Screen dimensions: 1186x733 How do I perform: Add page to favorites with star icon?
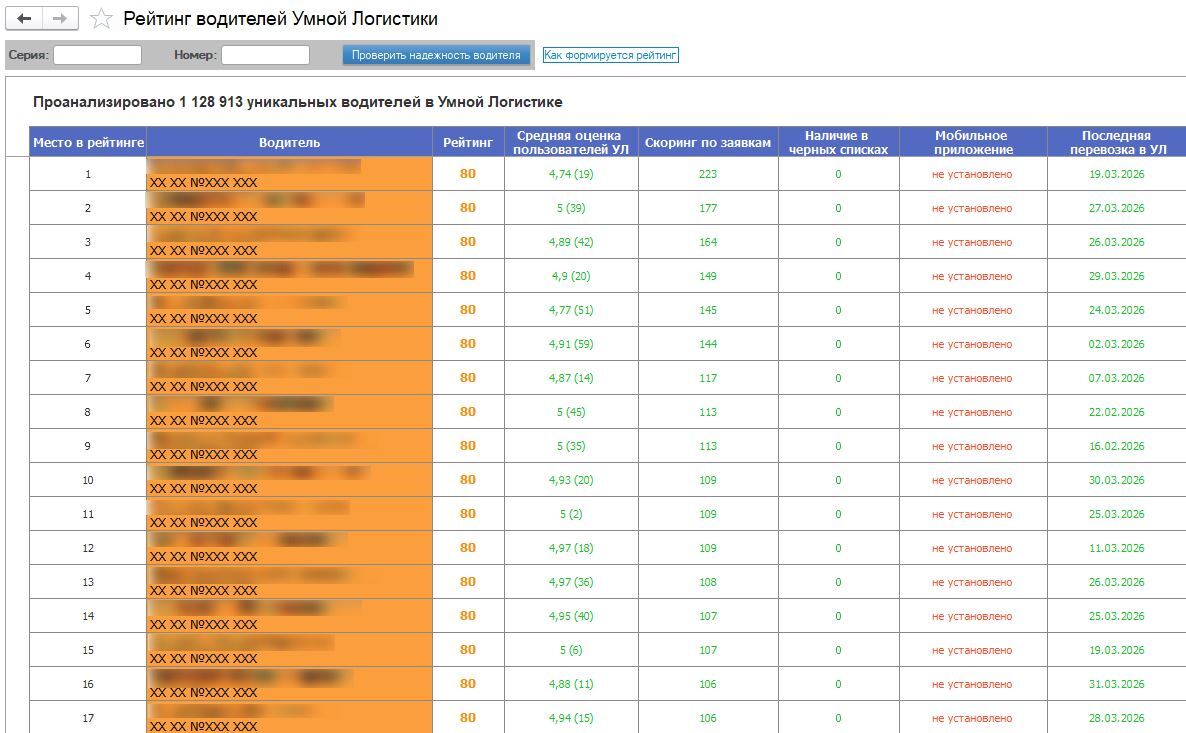coord(101,19)
